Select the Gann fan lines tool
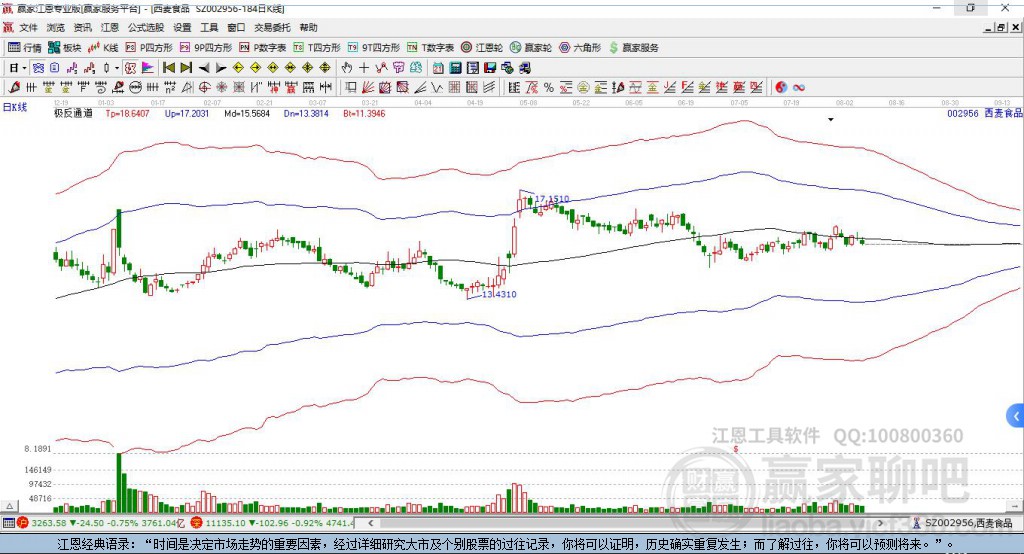The width and height of the screenshot is (1024, 554). (x=367, y=88)
